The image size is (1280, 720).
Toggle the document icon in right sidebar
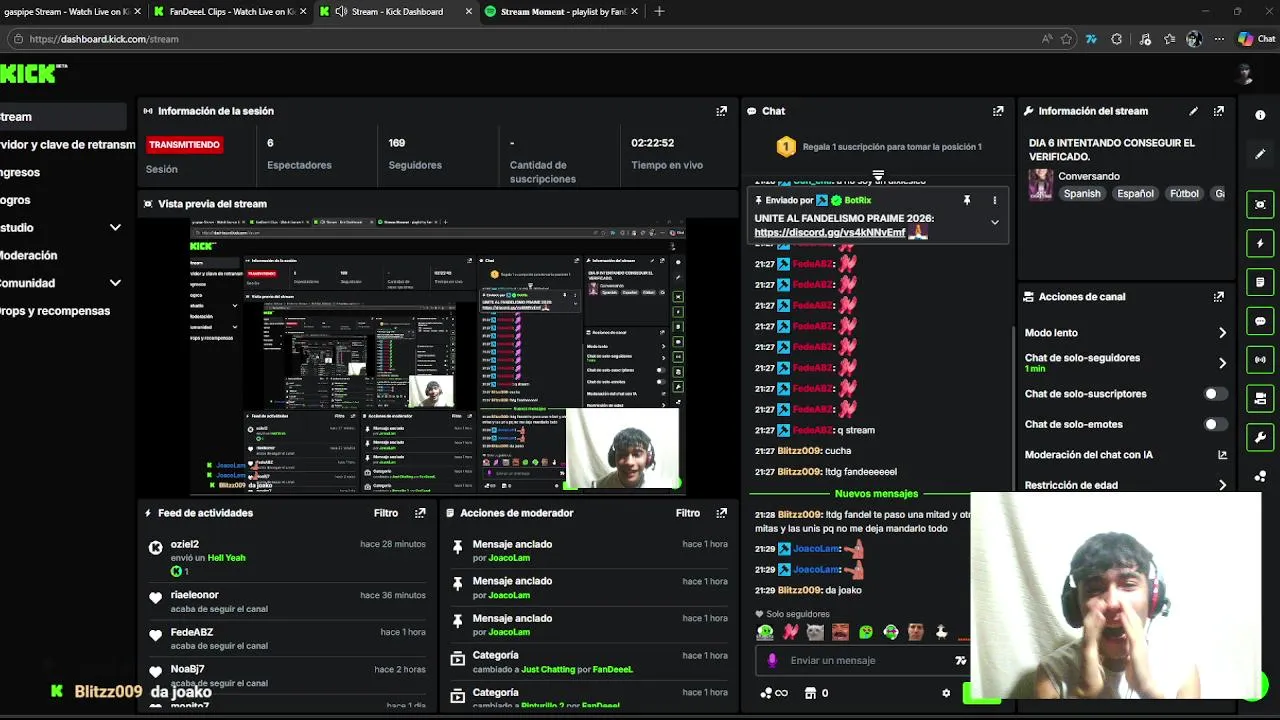(x=1260, y=282)
